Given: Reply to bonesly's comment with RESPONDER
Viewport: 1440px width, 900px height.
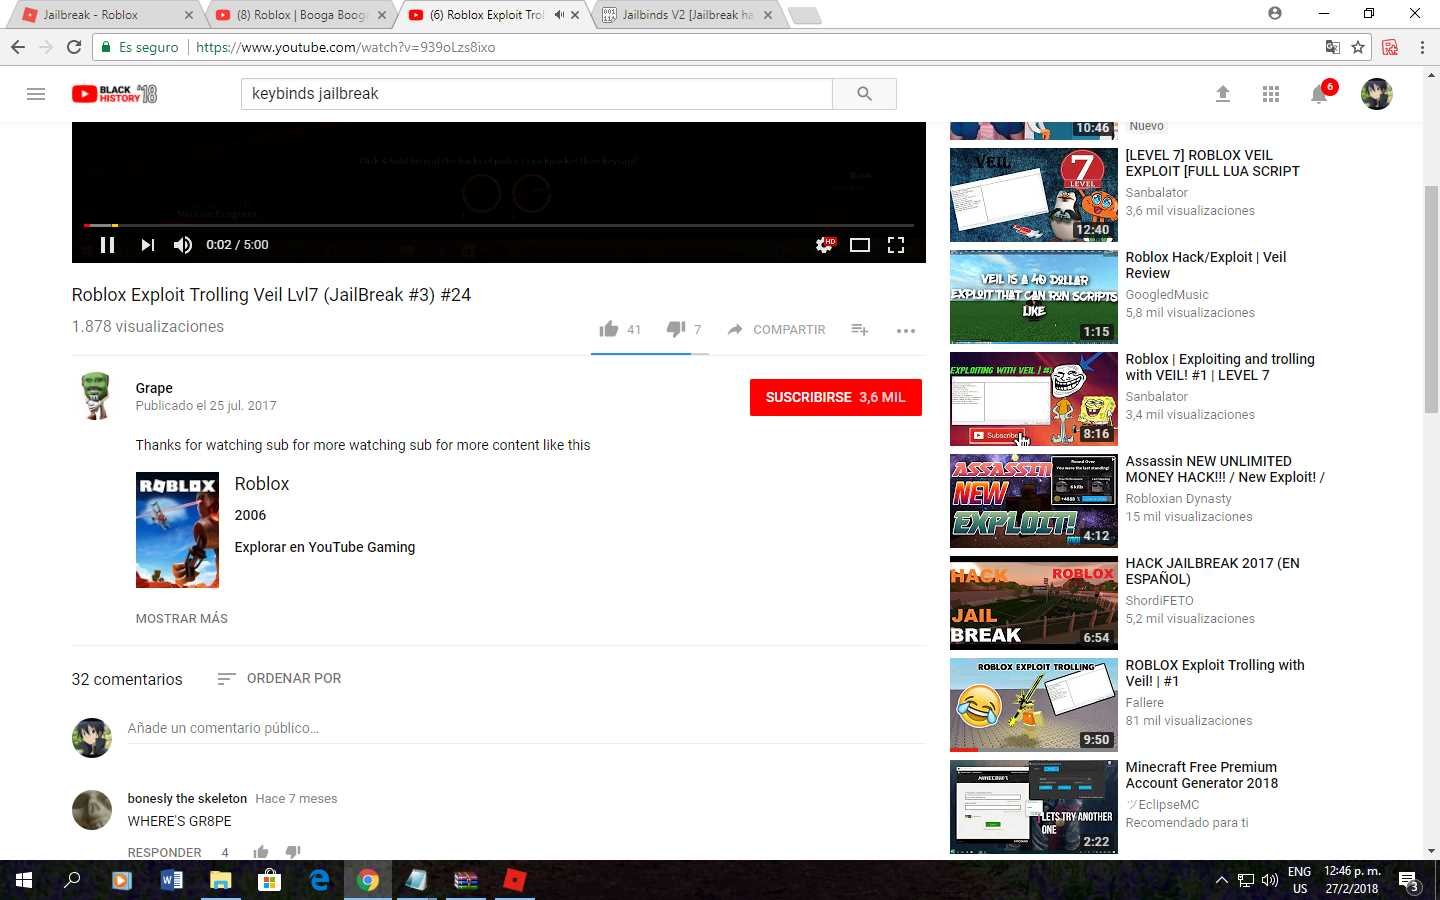Looking at the screenshot, I should [165, 852].
